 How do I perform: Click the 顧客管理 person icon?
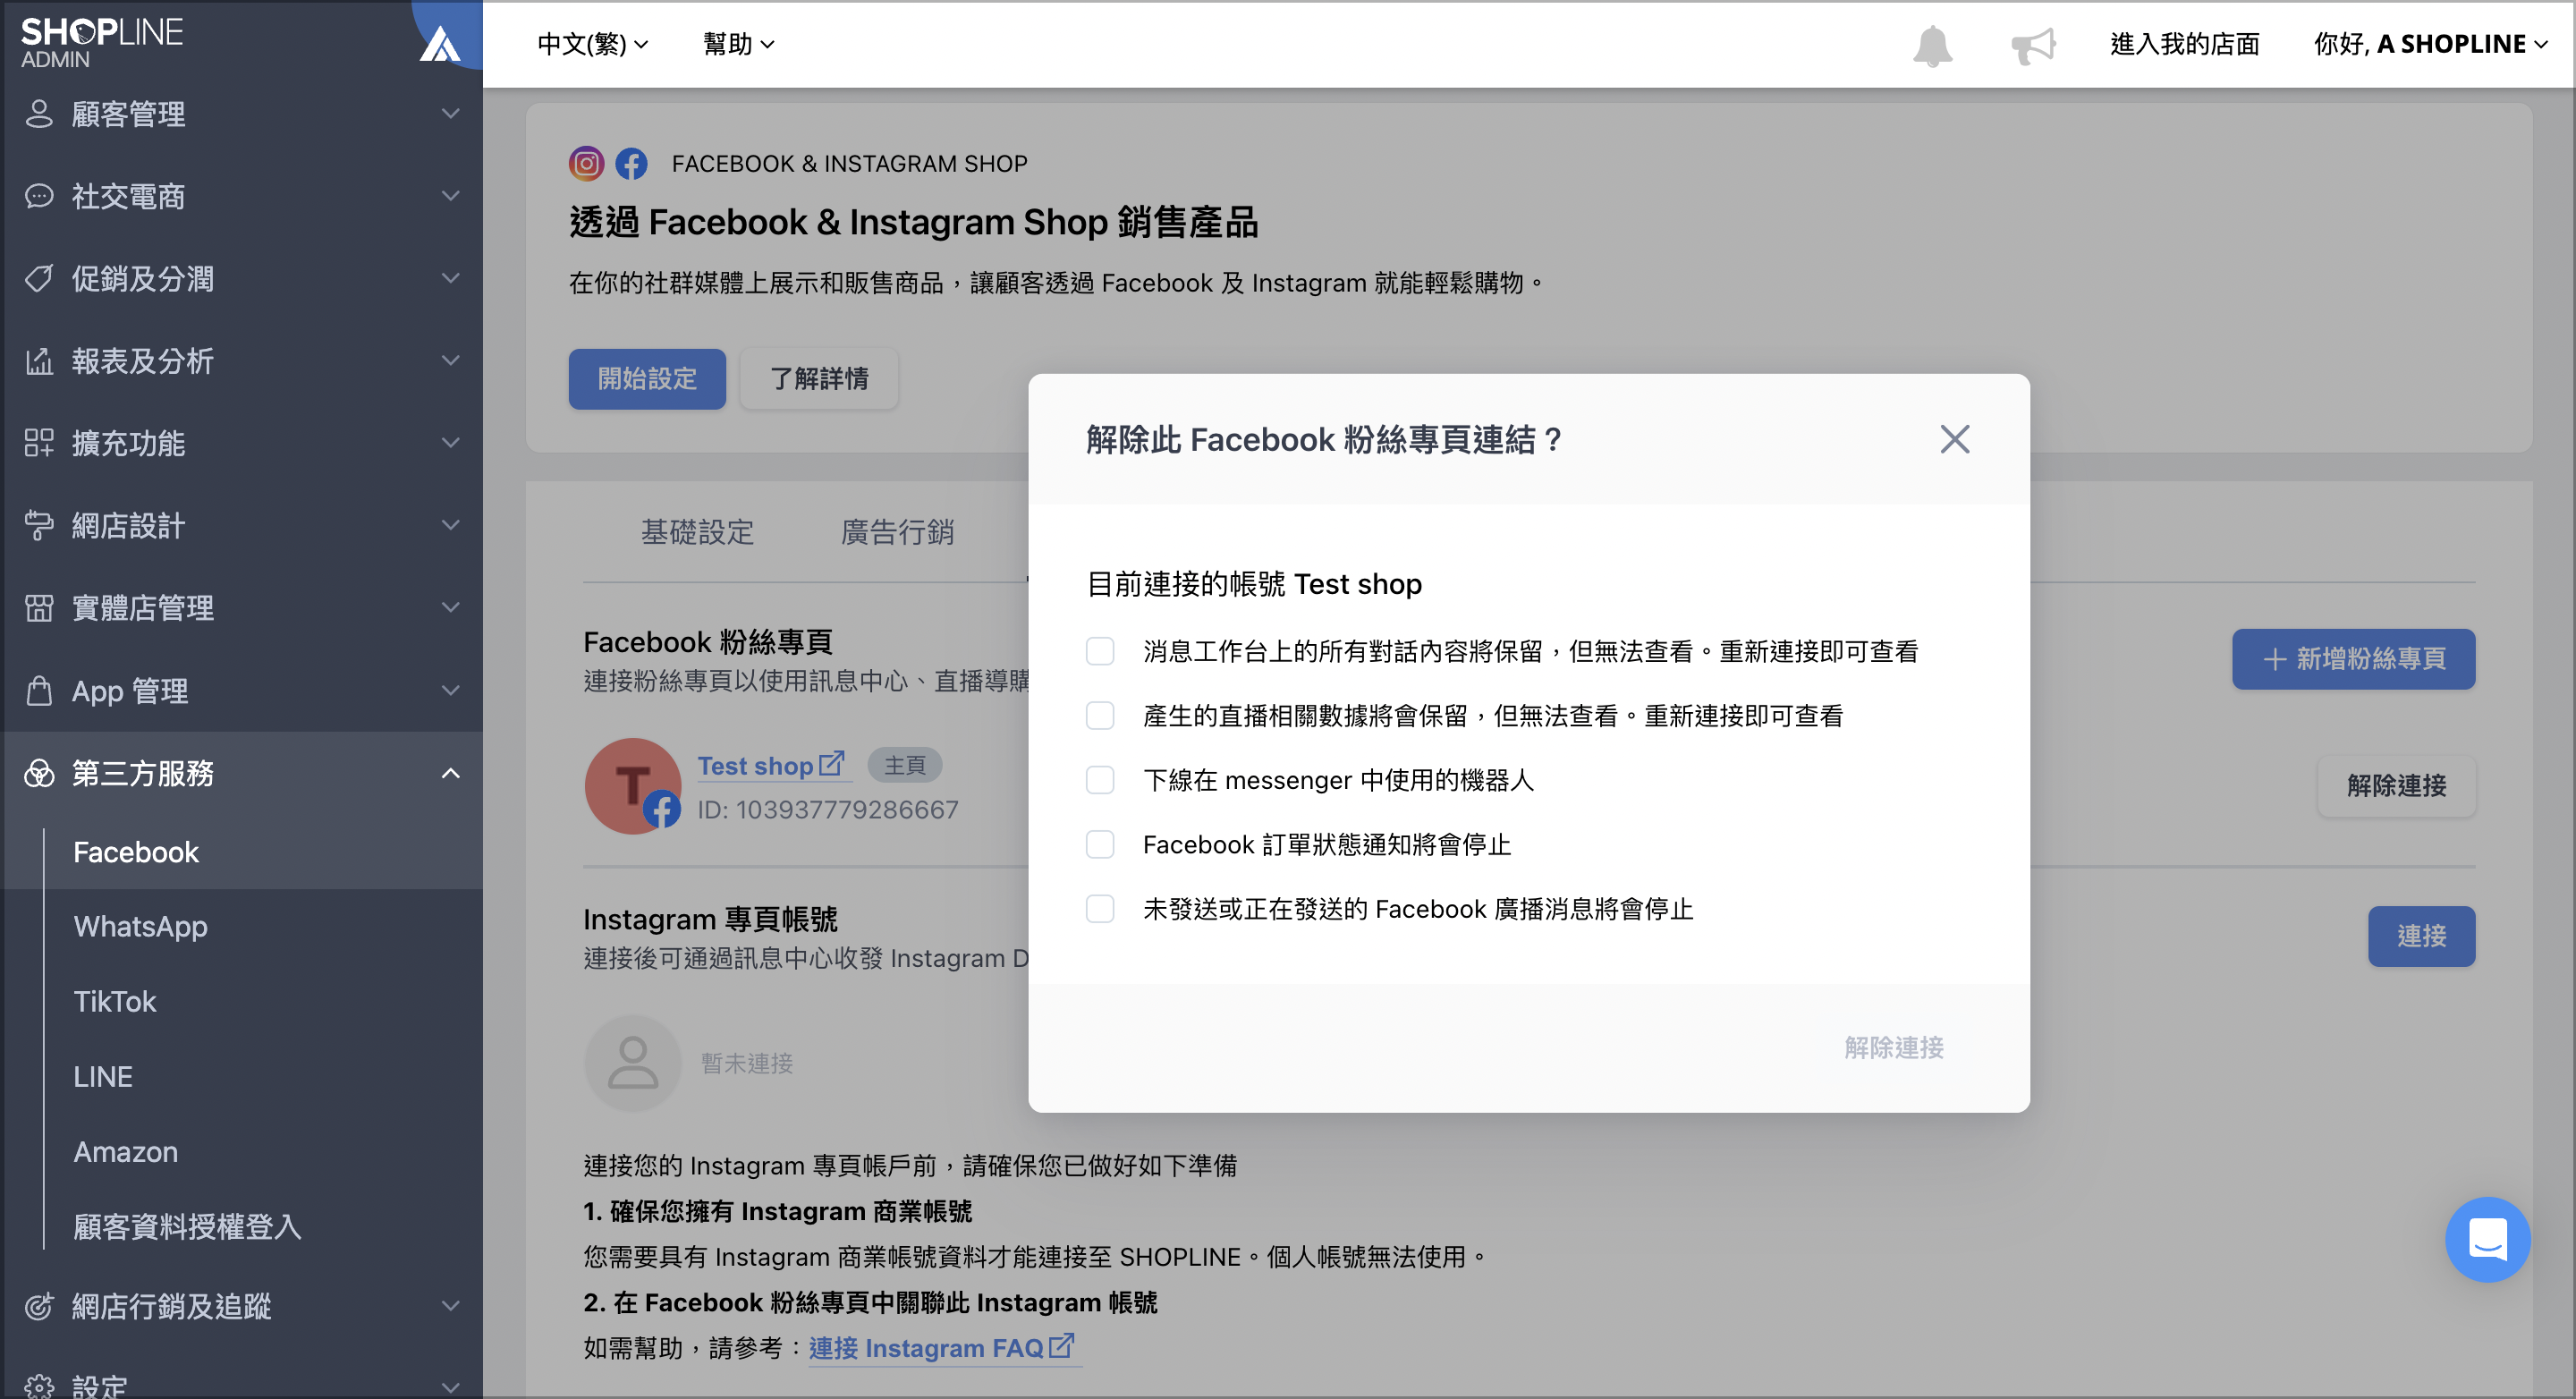pos(39,114)
